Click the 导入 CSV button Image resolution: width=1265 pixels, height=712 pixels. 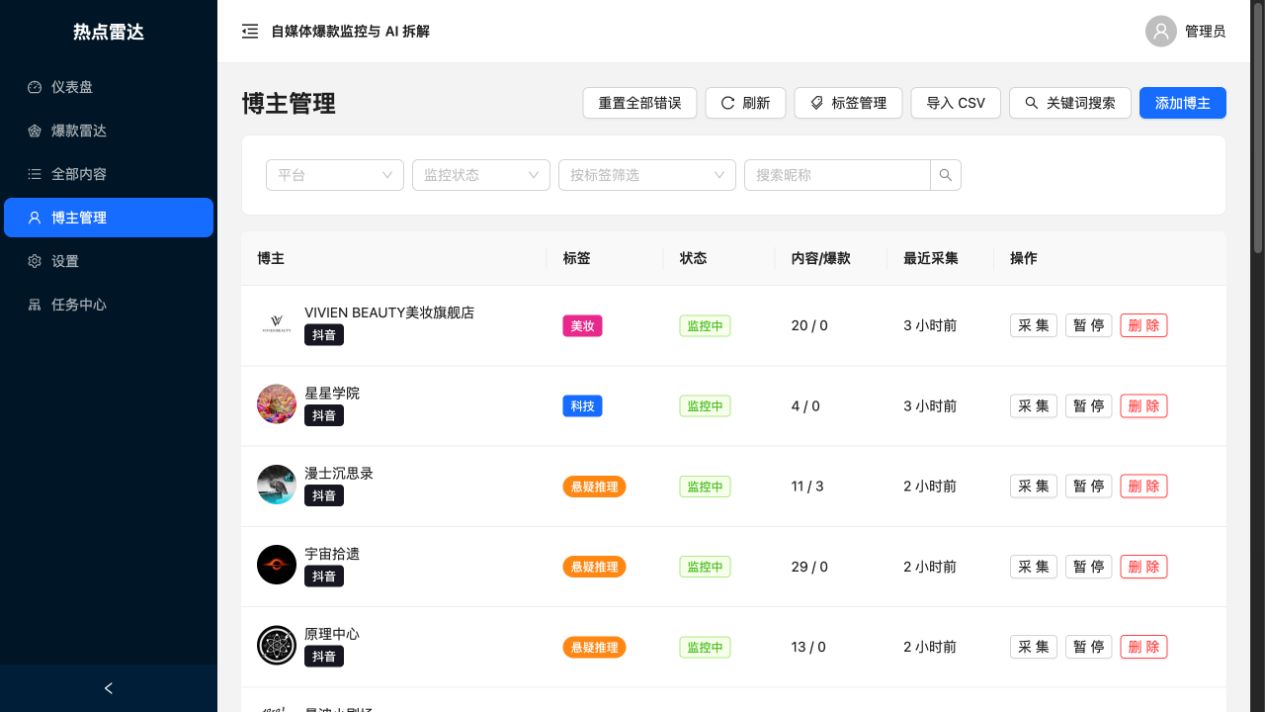tap(955, 103)
